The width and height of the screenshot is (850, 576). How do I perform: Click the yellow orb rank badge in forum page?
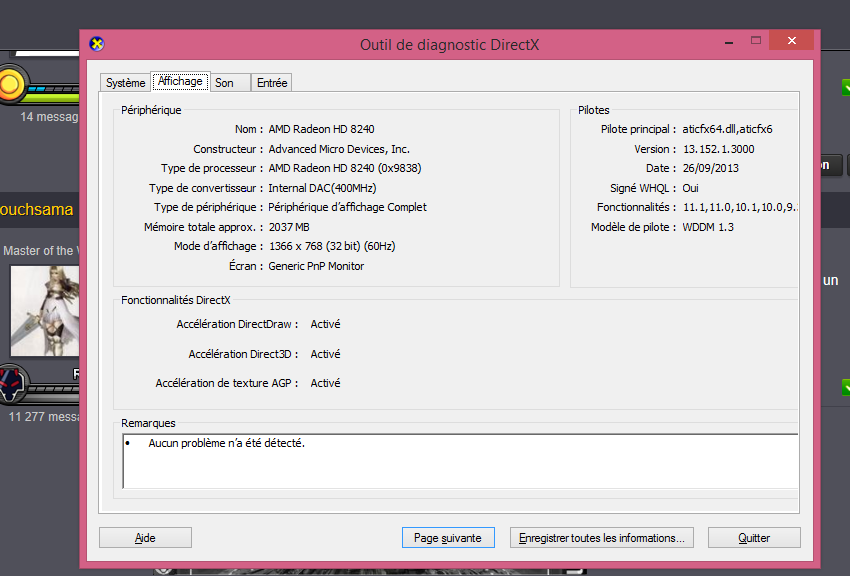pyautogui.click(x=11, y=85)
